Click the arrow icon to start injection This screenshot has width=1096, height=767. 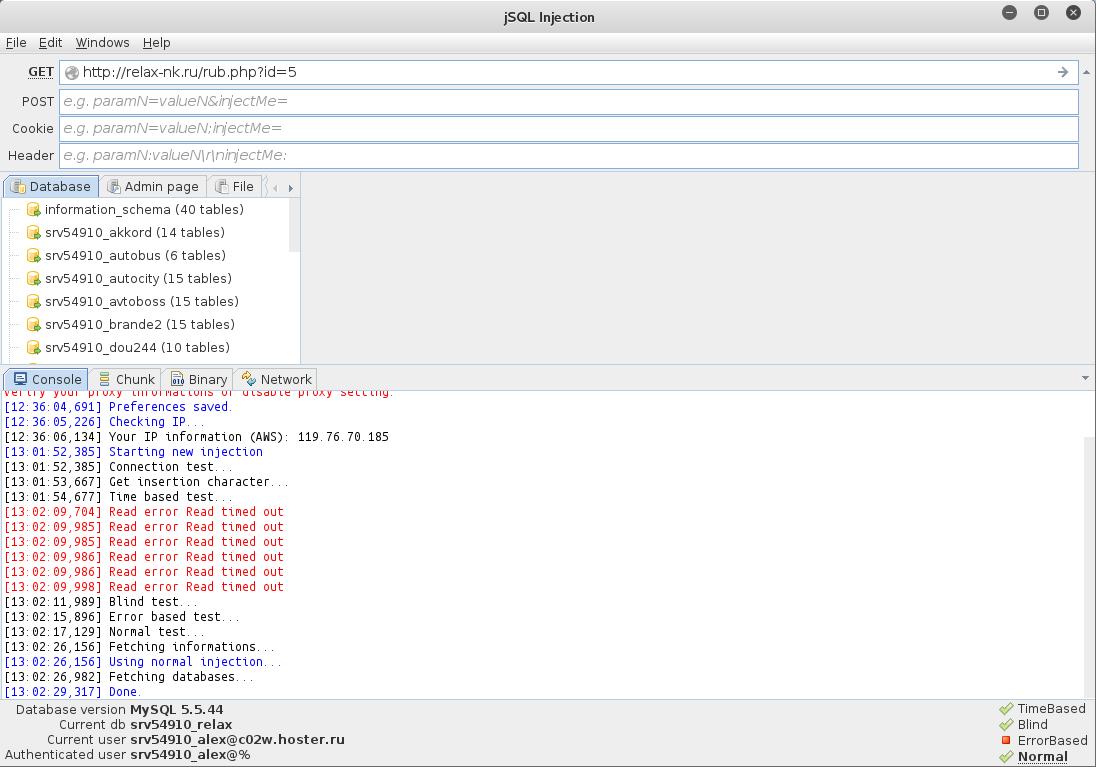pos(1063,72)
